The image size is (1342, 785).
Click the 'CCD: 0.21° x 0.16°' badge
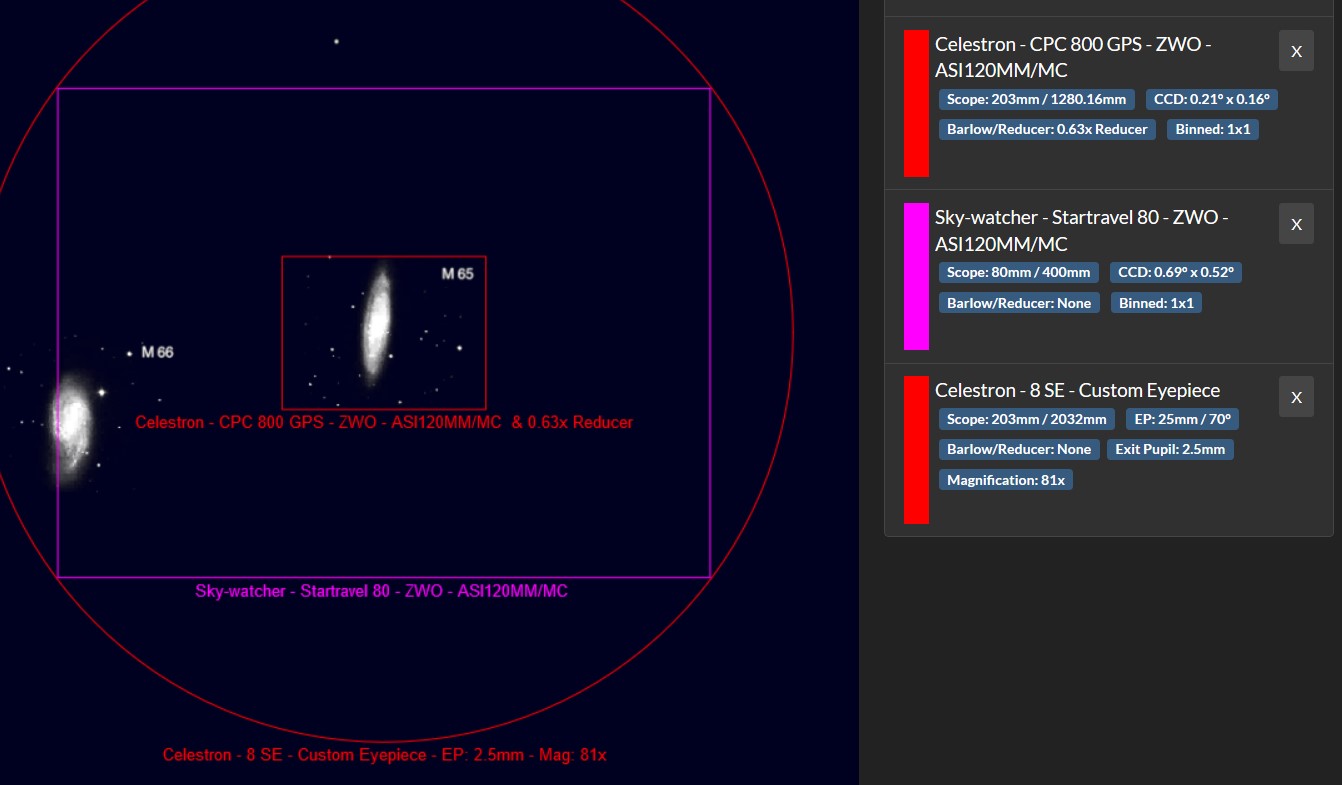[x=1211, y=99]
